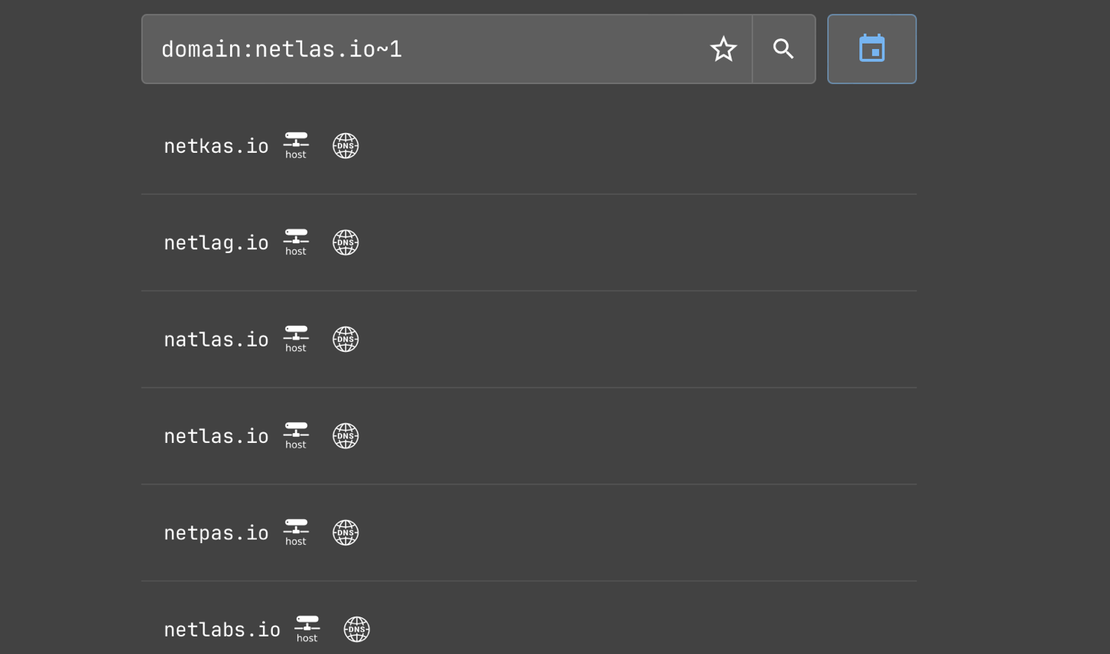Open host records for natlas.io
1110x654 pixels.
tap(296, 339)
